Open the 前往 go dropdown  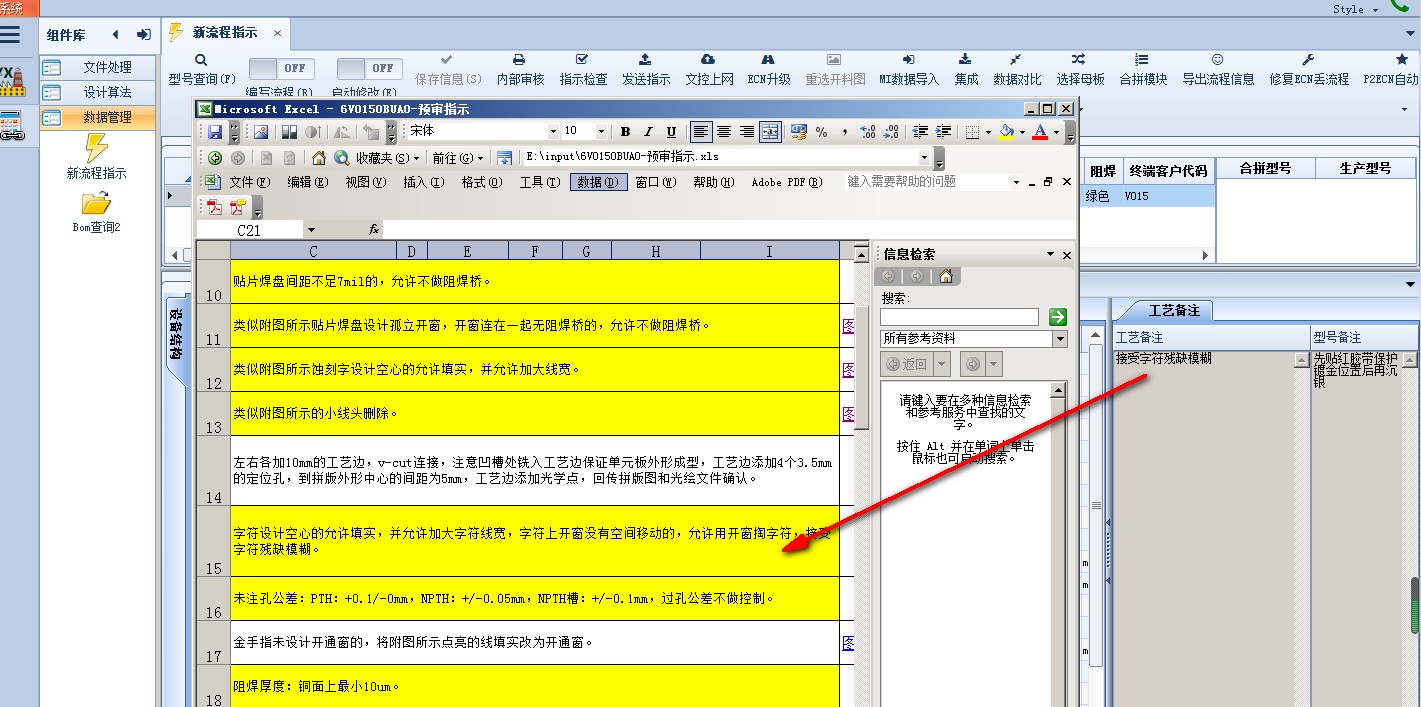pos(458,157)
